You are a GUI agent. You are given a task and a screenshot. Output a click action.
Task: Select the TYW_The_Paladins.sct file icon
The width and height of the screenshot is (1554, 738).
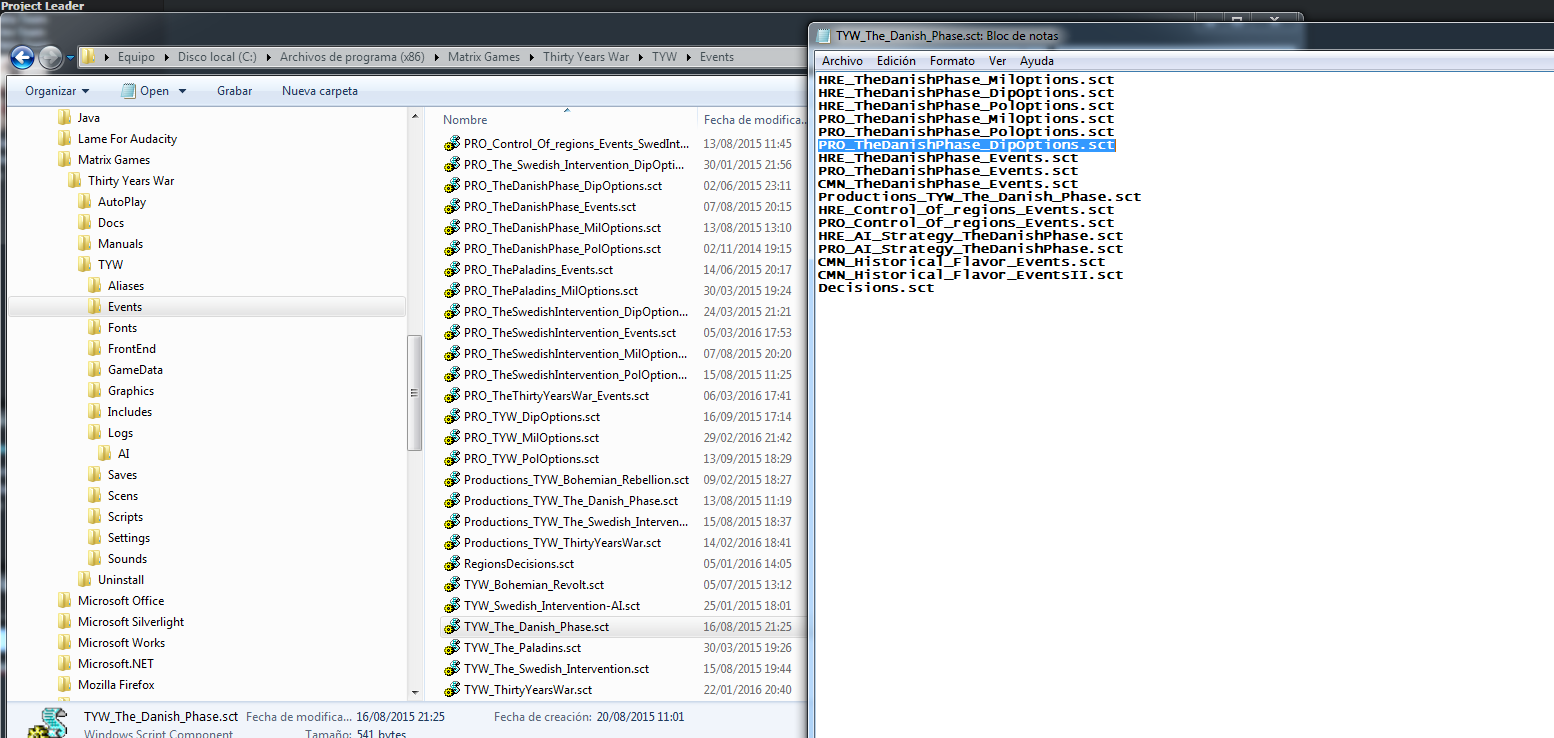[452, 648]
